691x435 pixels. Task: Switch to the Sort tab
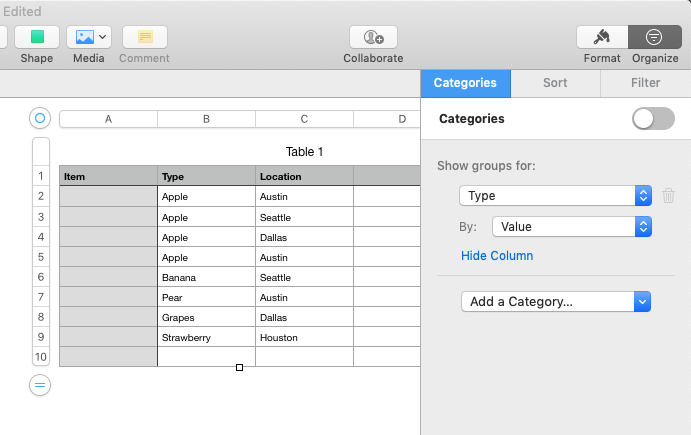(x=555, y=83)
